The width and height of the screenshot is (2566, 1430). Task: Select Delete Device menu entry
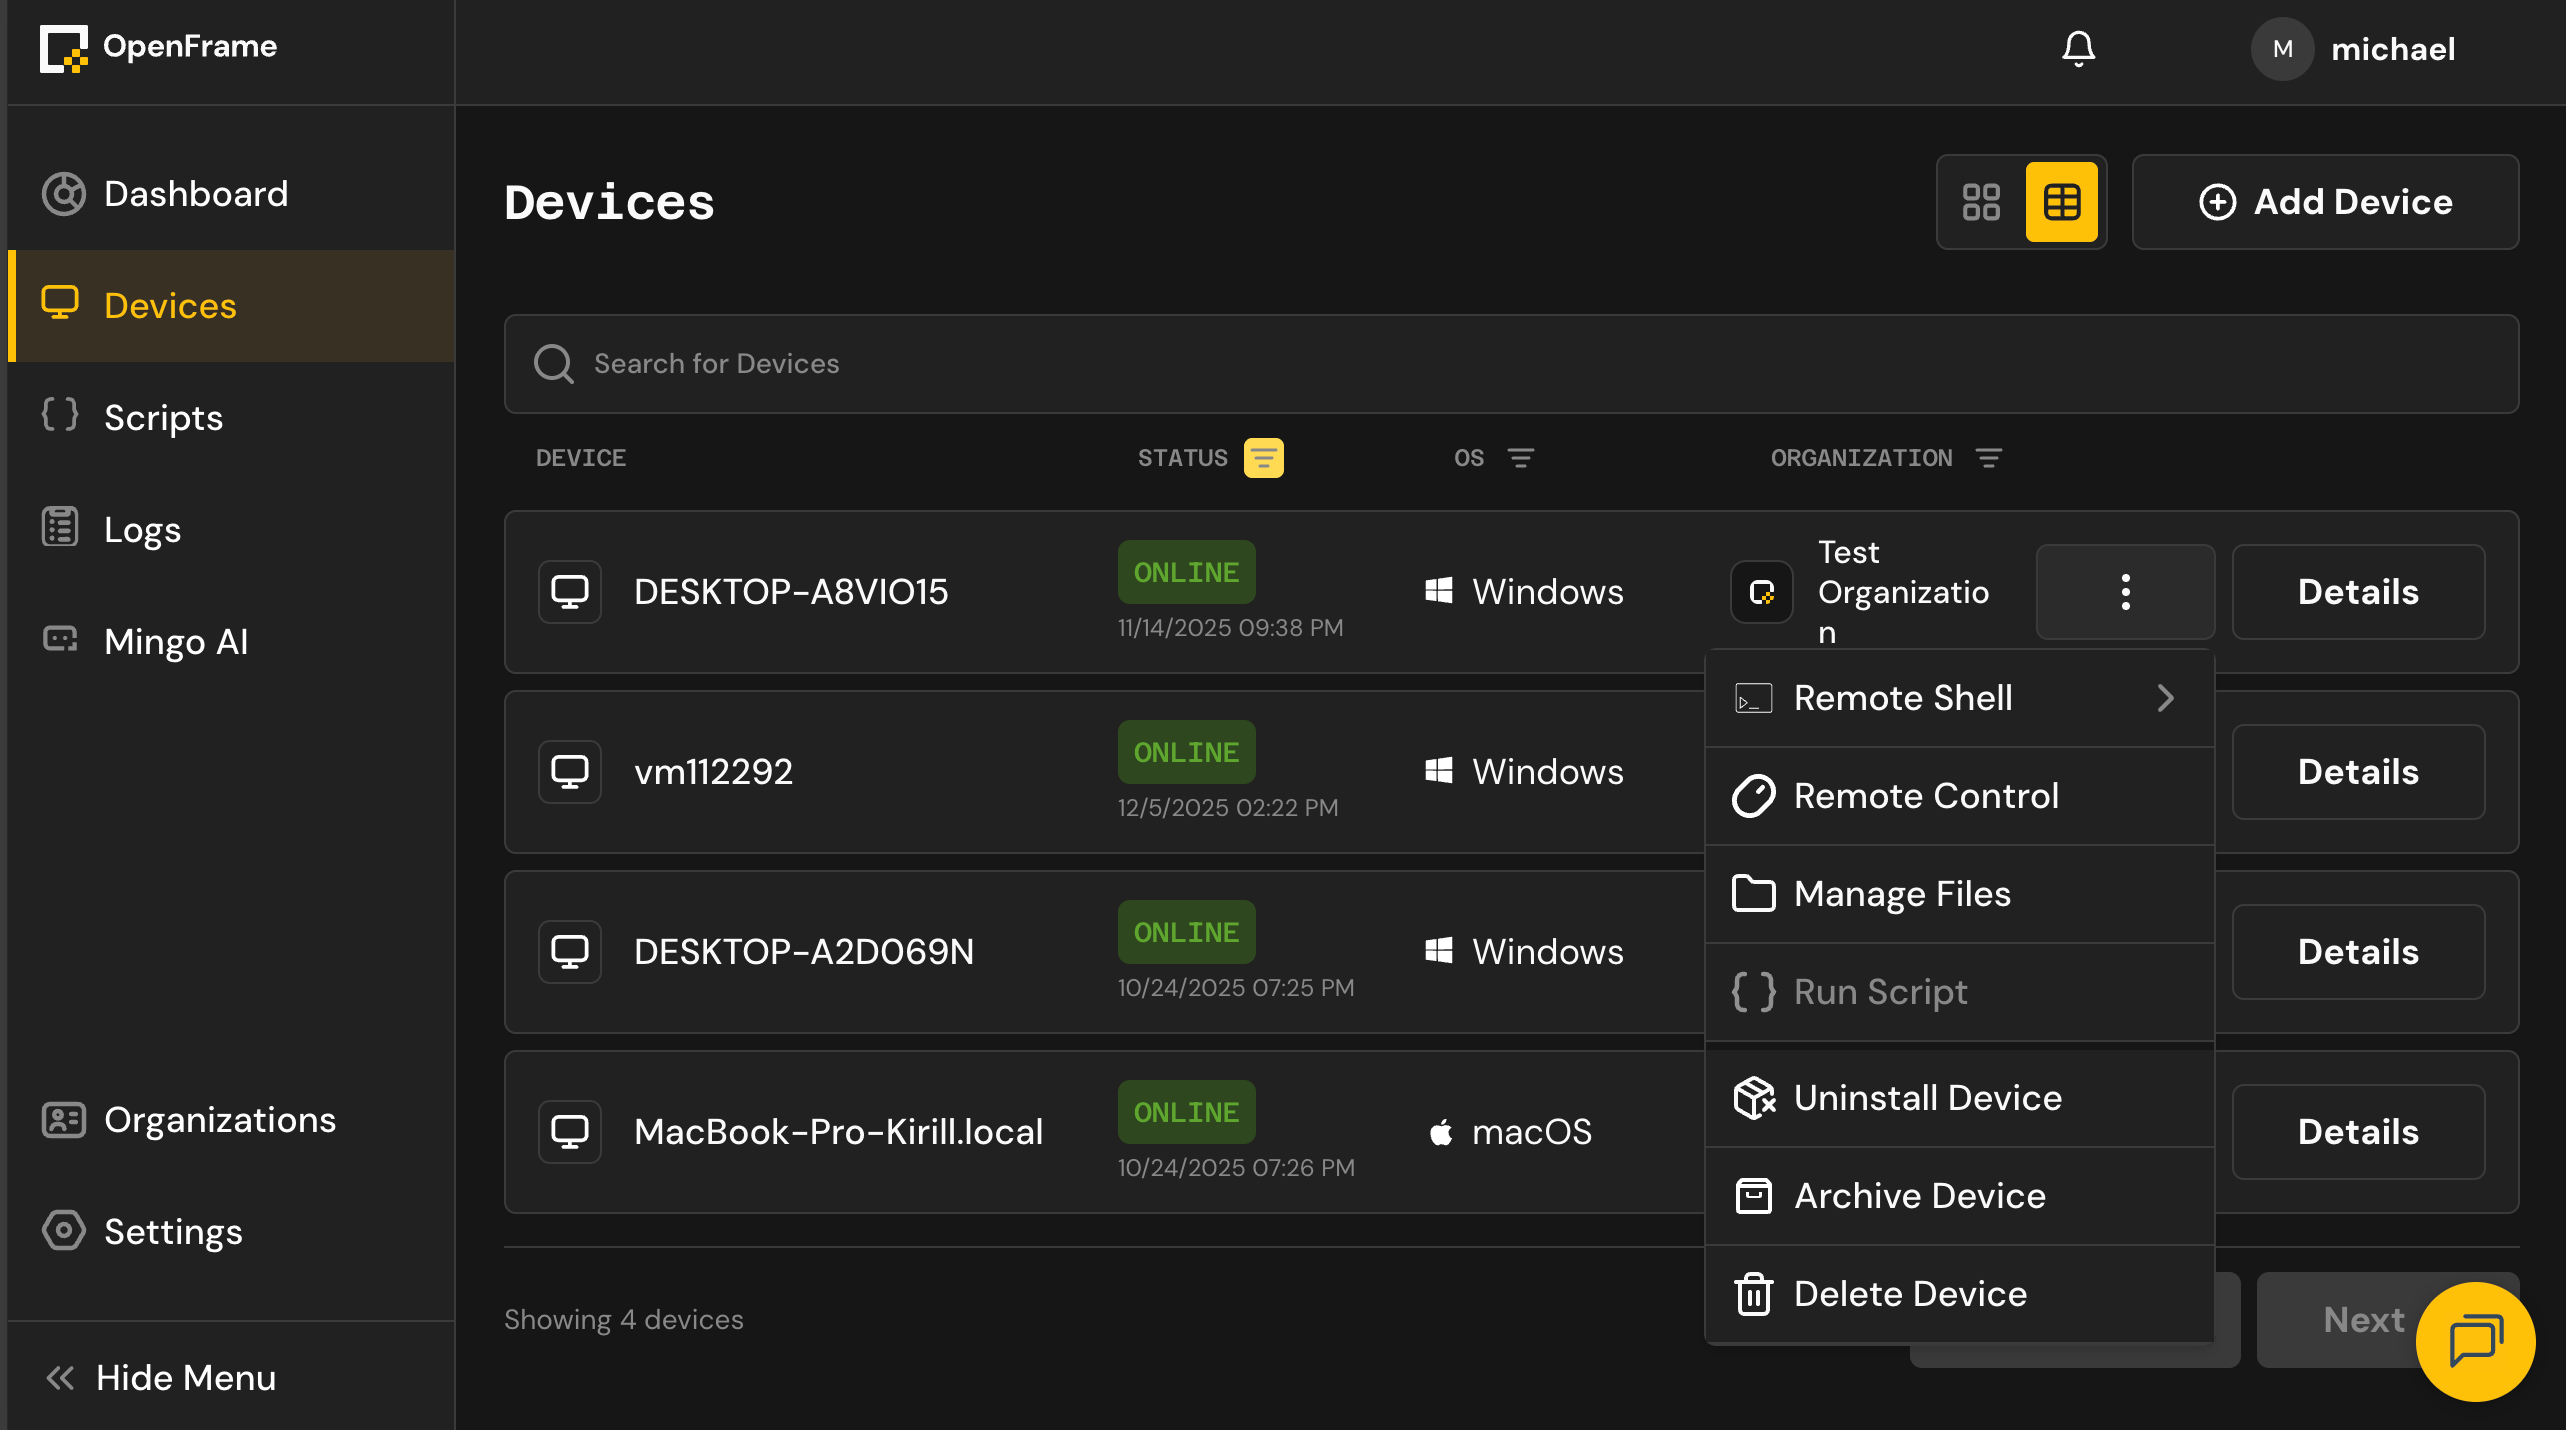1959,1294
